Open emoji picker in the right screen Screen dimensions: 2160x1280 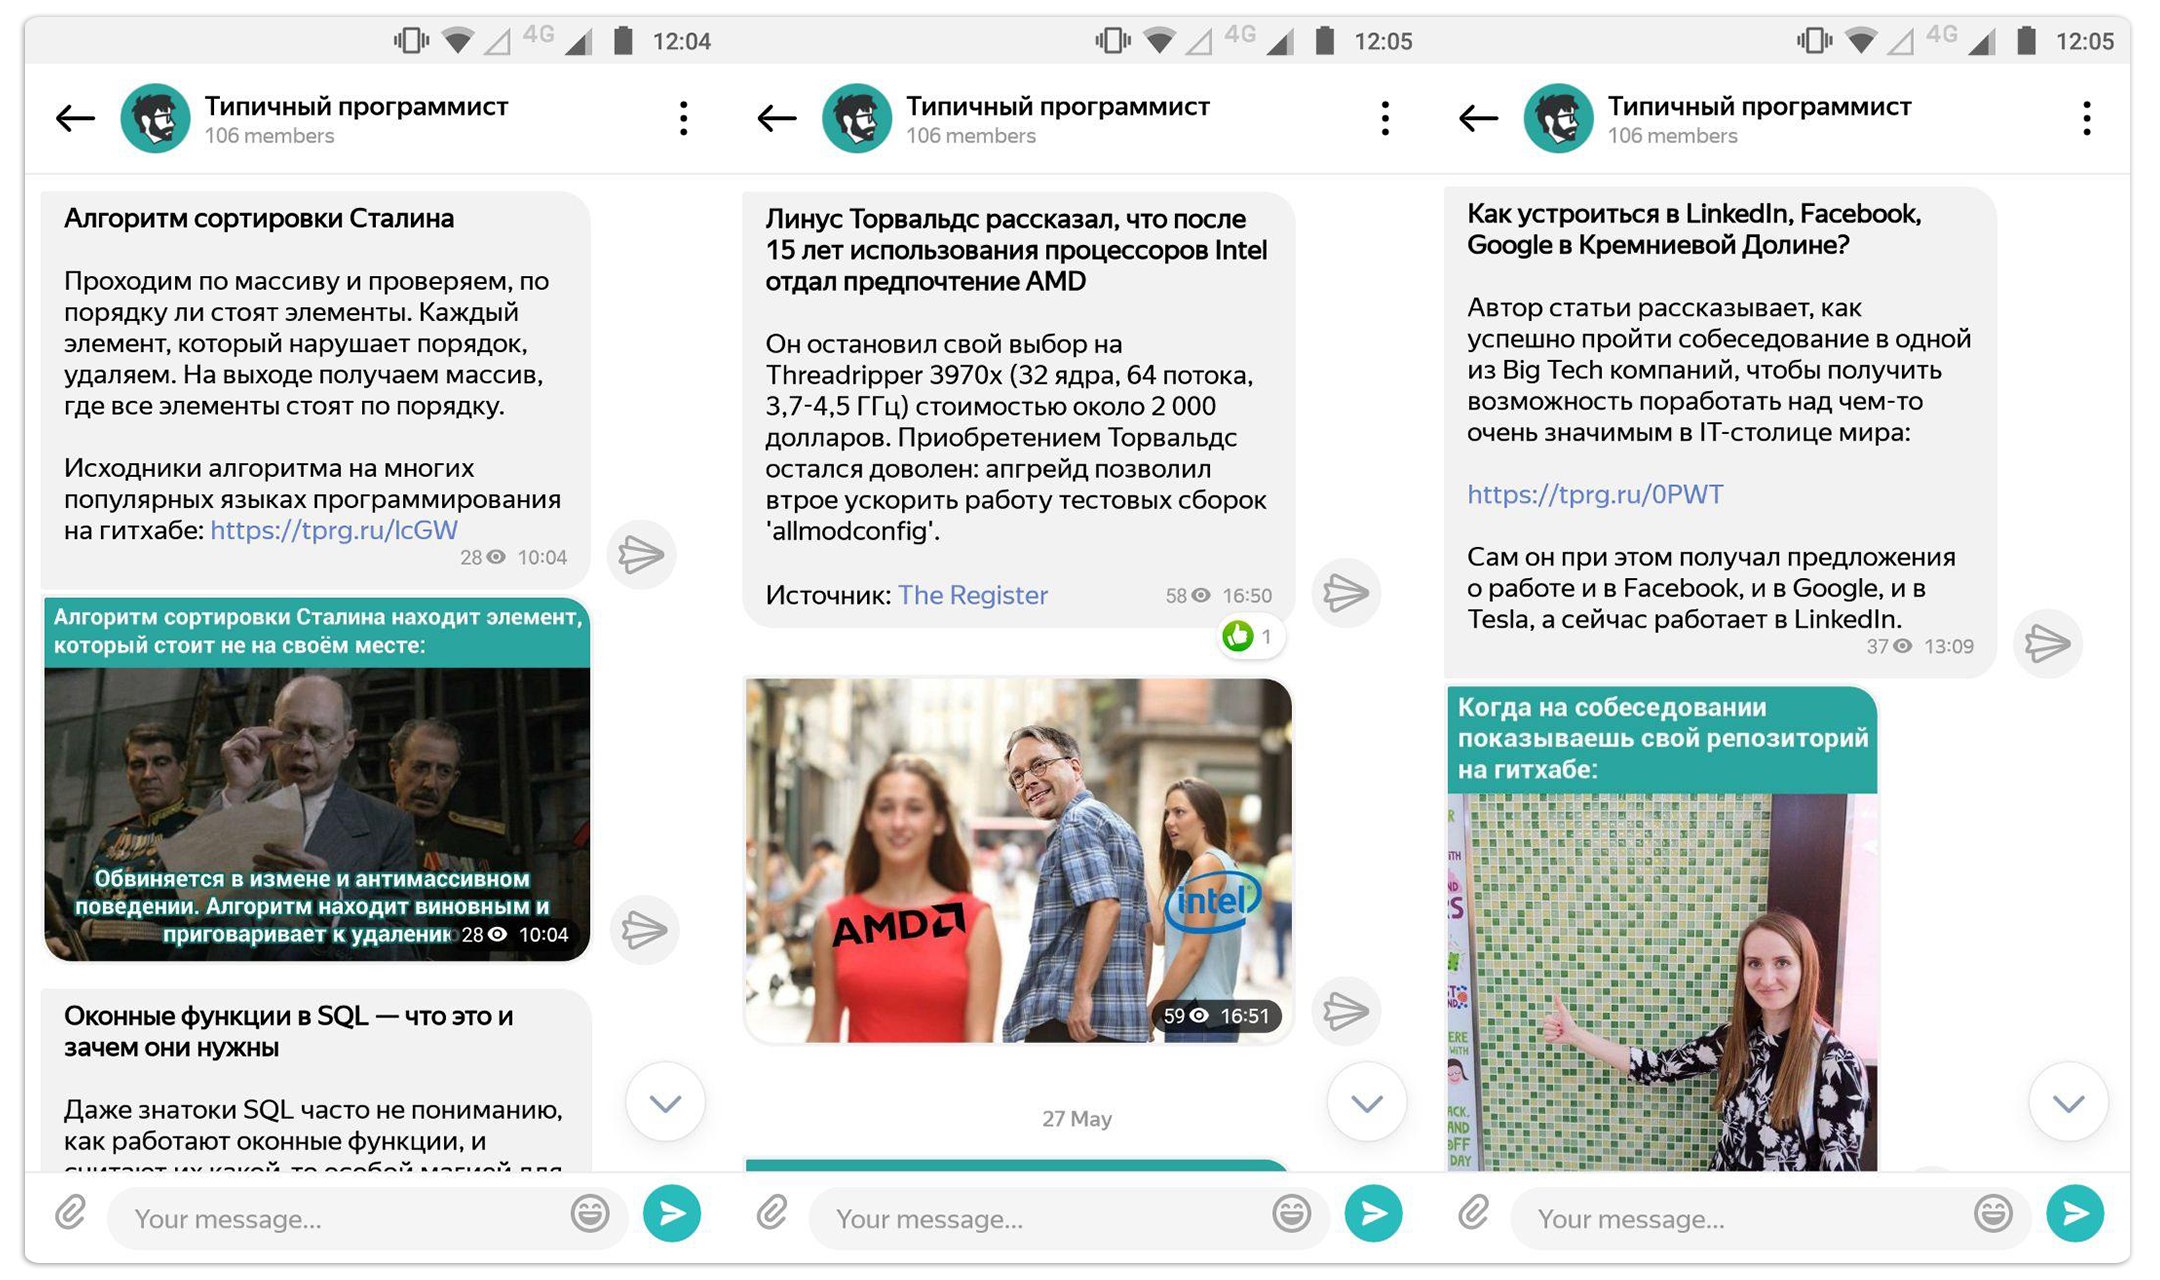point(1993,1214)
